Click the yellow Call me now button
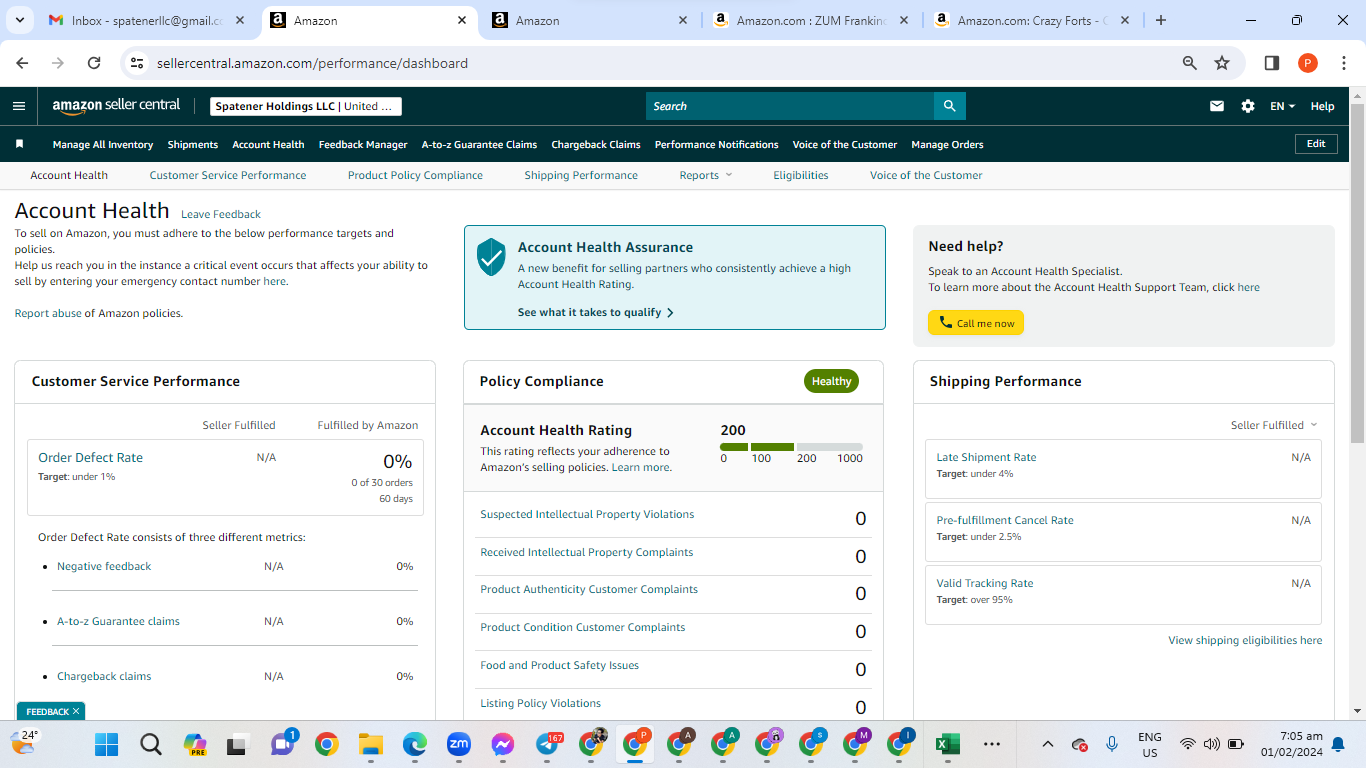 (976, 323)
